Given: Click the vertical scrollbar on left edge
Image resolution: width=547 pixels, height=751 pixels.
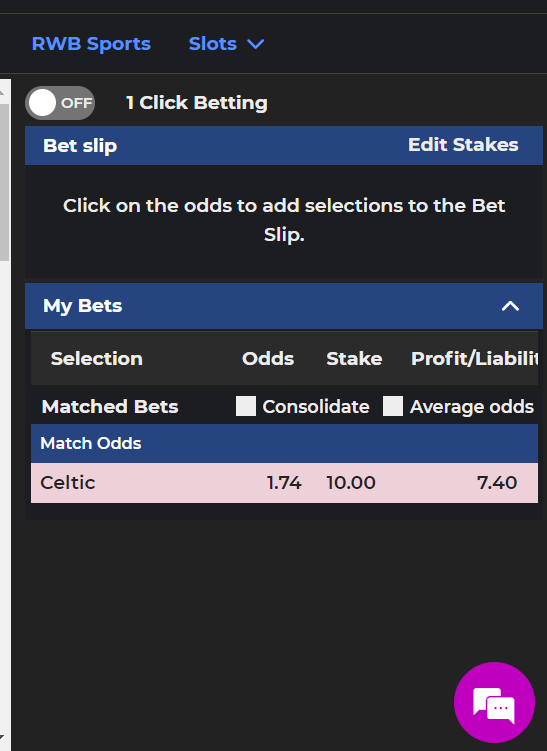Looking at the screenshot, I should (4, 182).
